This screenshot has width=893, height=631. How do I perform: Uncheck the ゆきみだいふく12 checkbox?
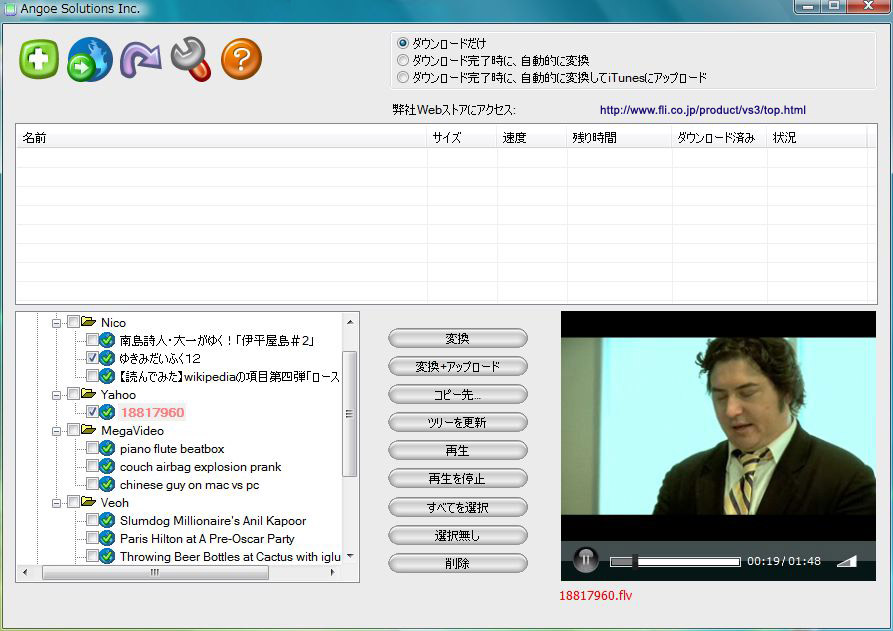[92, 358]
